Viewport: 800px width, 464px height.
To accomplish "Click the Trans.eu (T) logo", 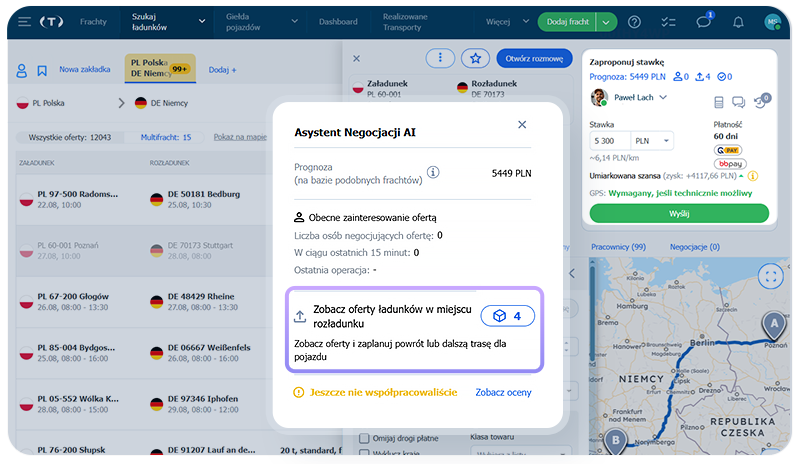I will 52,22.
